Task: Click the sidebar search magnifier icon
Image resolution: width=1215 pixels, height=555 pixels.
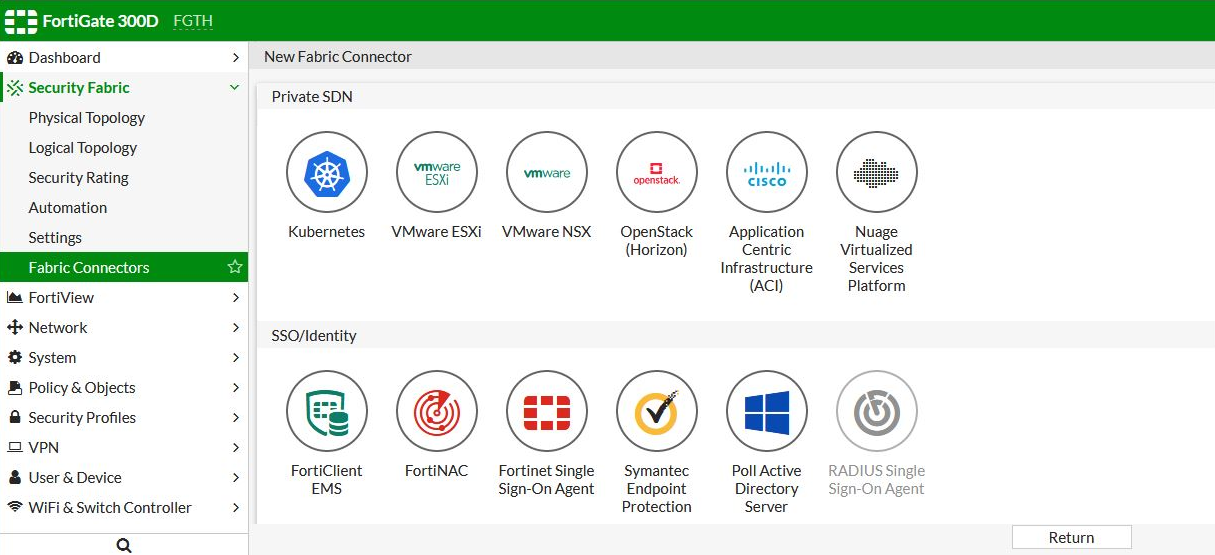Action: (x=124, y=545)
